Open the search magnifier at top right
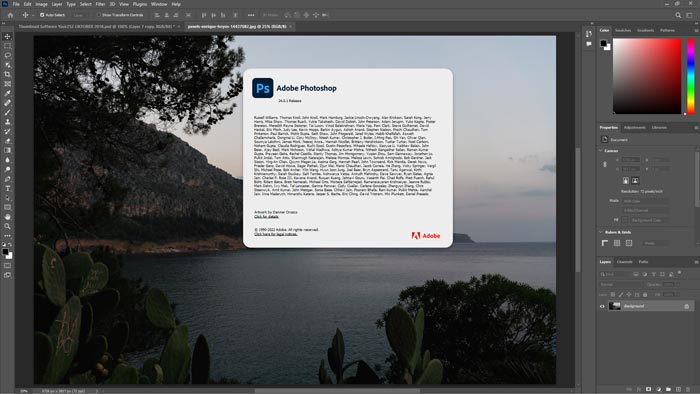The width and height of the screenshot is (700, 394). tap(678, 15)
